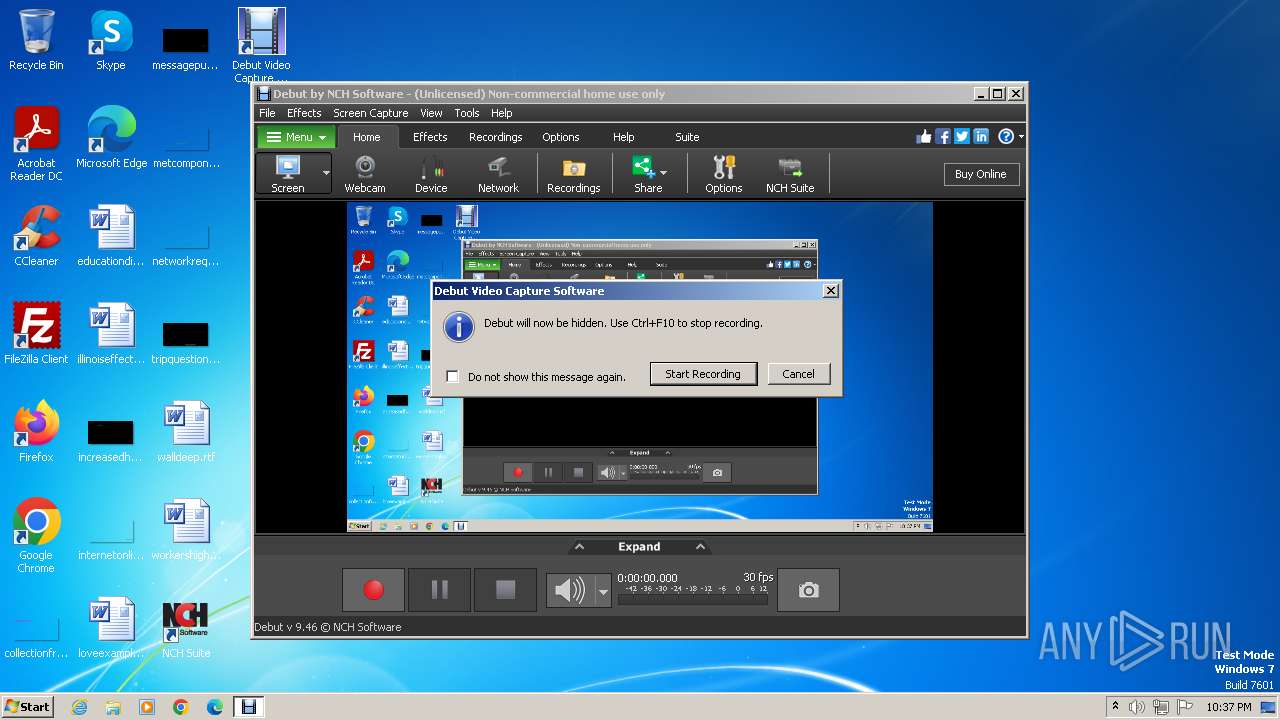This screenshot has width=1280, height=720.
Task: Click the LinkedIn share icon
Action: [981, 137]
